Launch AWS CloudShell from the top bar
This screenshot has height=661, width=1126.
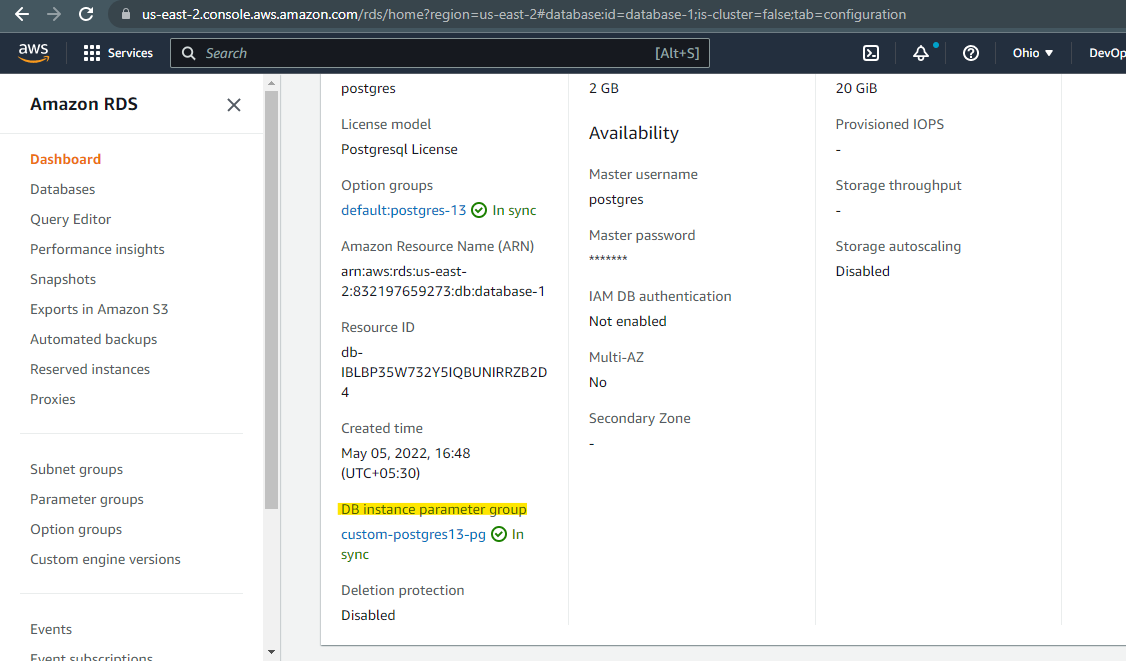pyautogui.click(x=871, y=52)
